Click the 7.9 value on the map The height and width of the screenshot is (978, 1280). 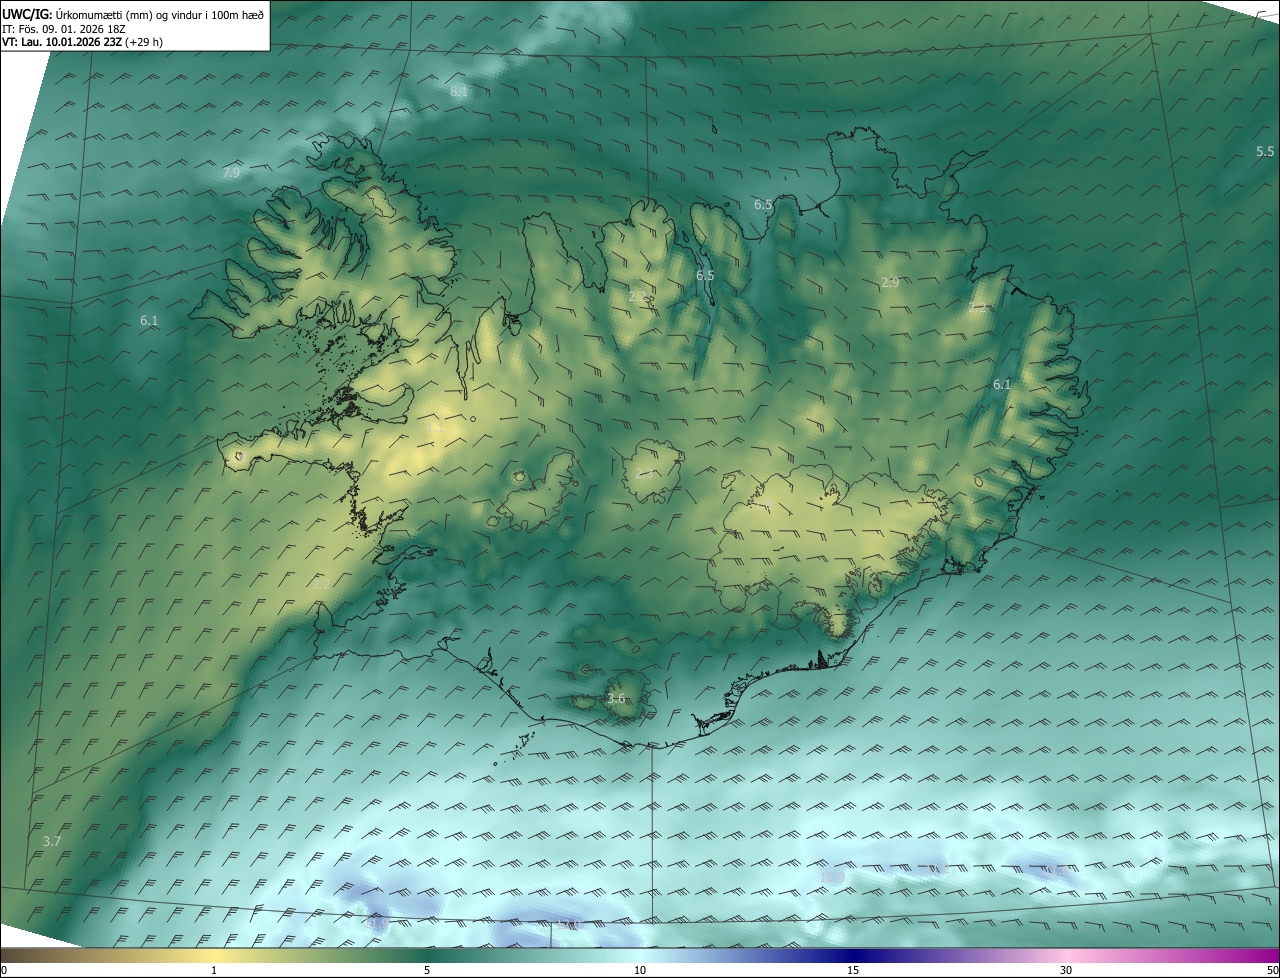[231, 173]
